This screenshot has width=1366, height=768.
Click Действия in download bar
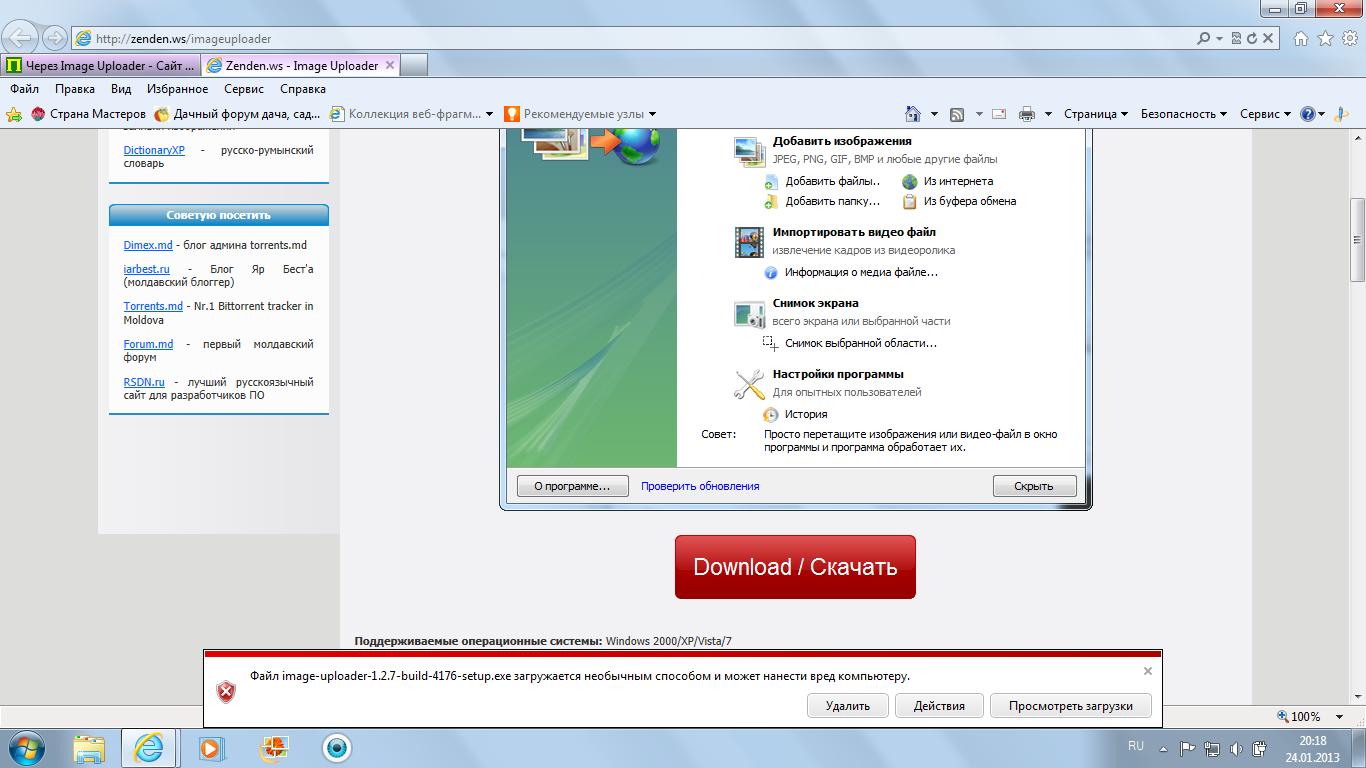pyautogui.click(x=939, y=706)
